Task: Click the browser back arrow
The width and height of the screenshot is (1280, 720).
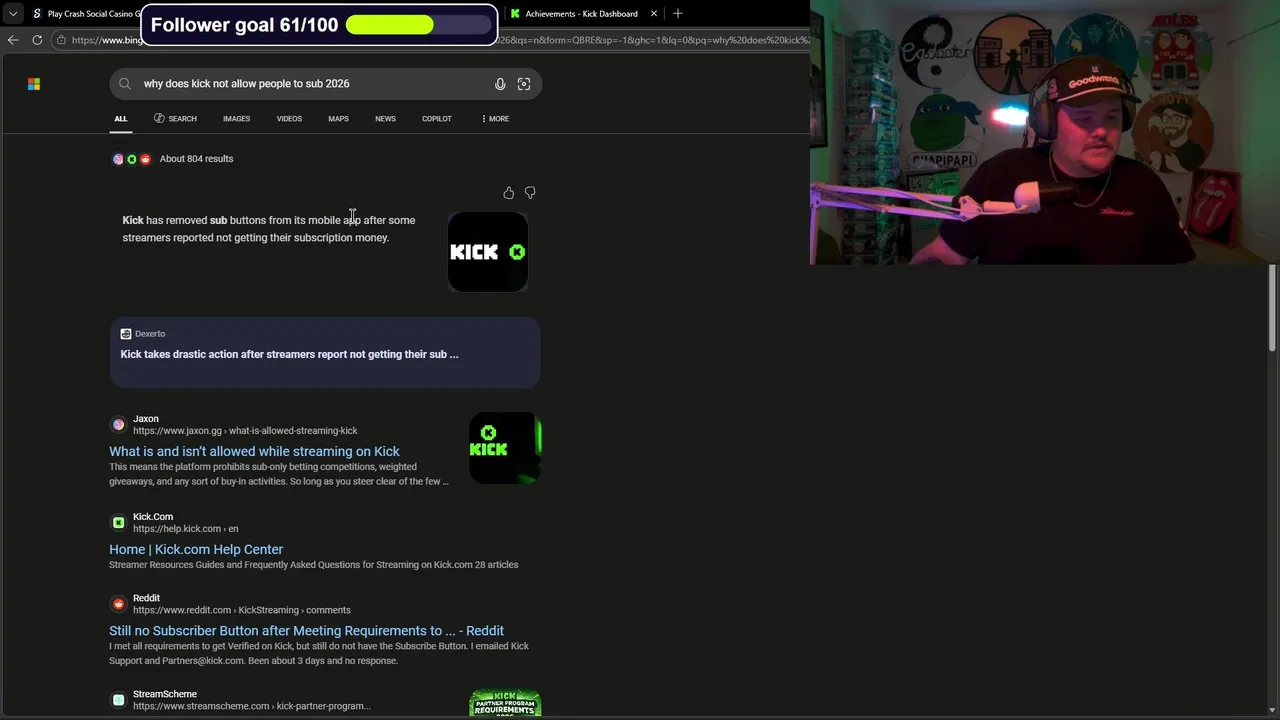Action: click(x=12, y=40)
